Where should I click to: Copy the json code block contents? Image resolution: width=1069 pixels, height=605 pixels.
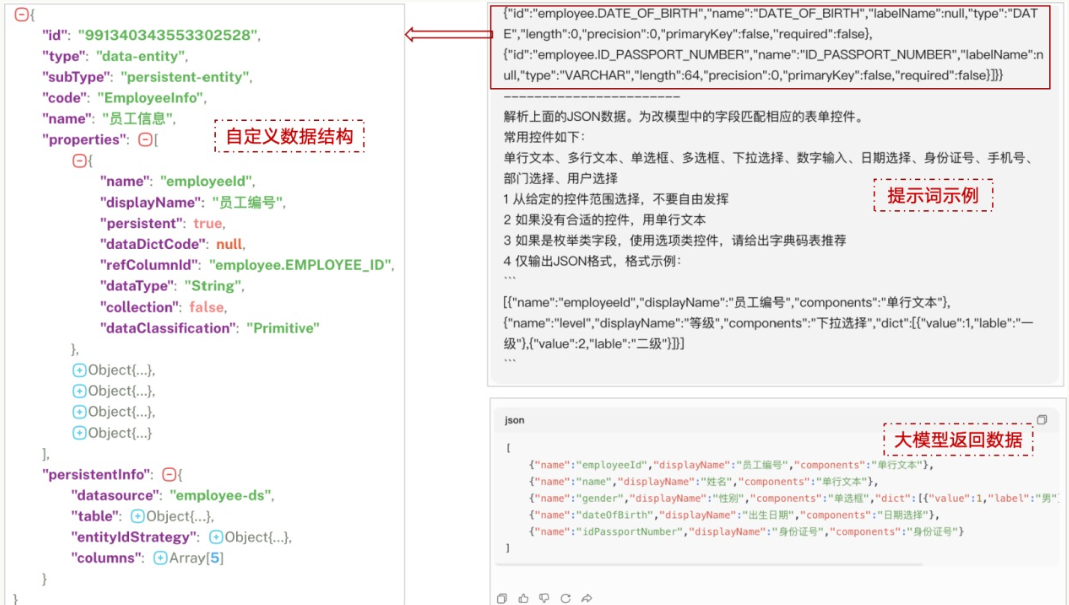pyautogui.click(x=1042, y=419)
